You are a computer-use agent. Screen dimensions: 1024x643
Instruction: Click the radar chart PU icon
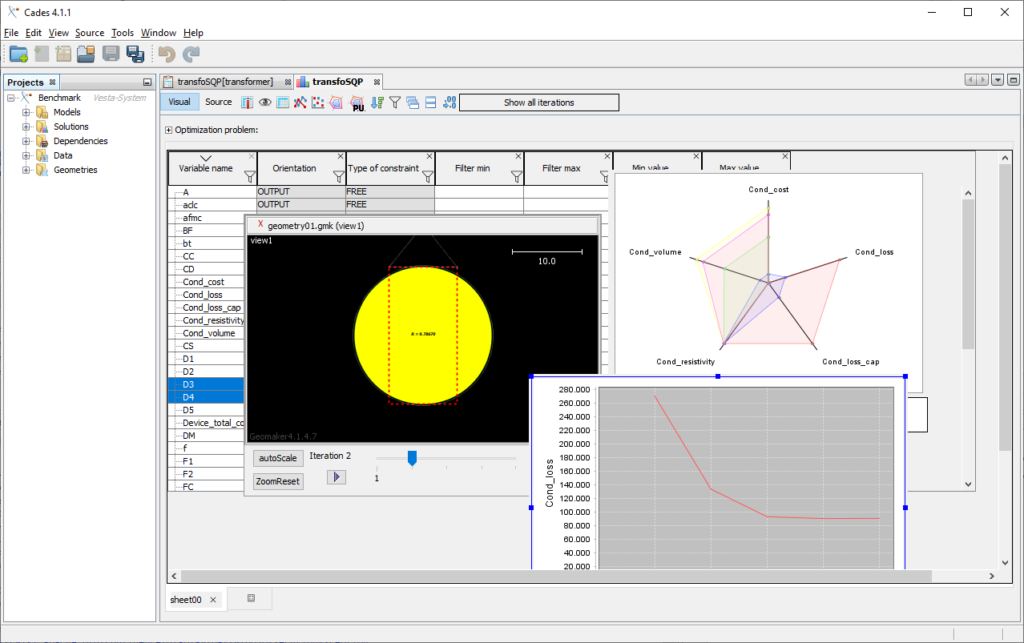coord(357,103)
